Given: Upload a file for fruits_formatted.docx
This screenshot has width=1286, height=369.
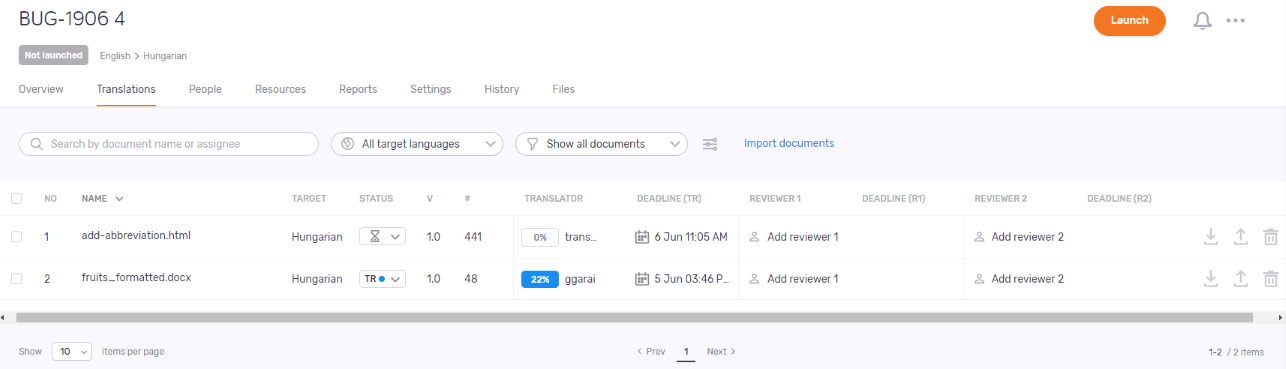Looking at the screenshot, I should click(1240, 279).
